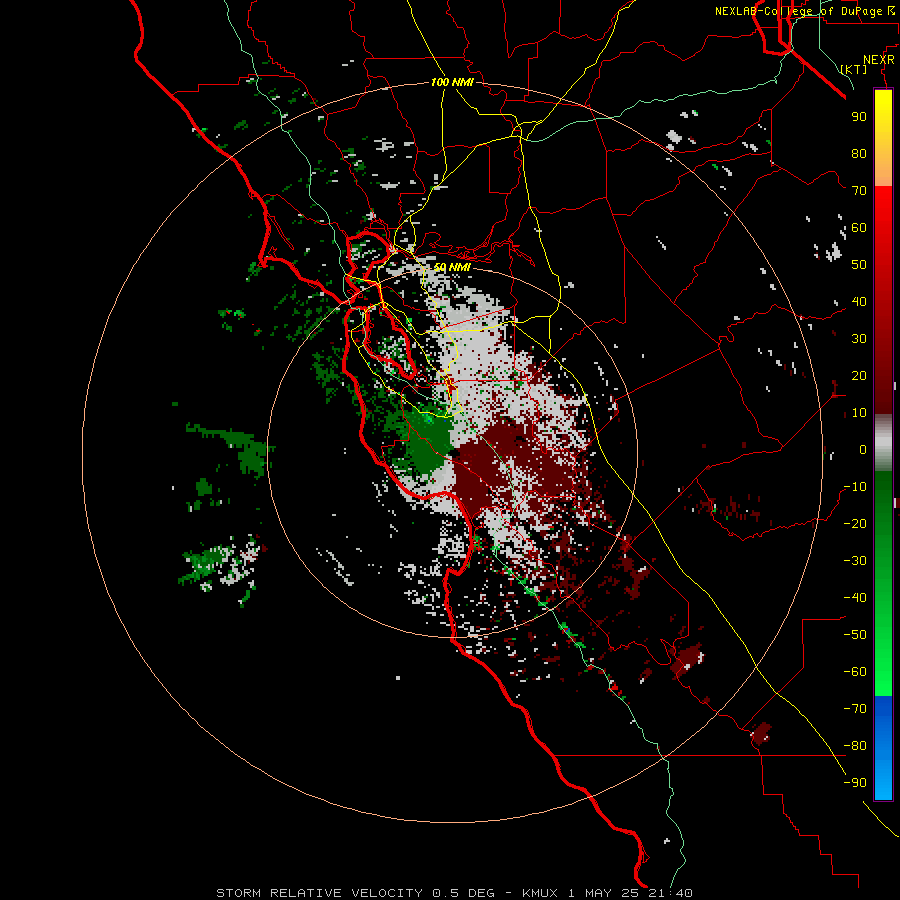Click the -60 value on the velocity scale
The image size is (900, 900).
click(855, 672)
